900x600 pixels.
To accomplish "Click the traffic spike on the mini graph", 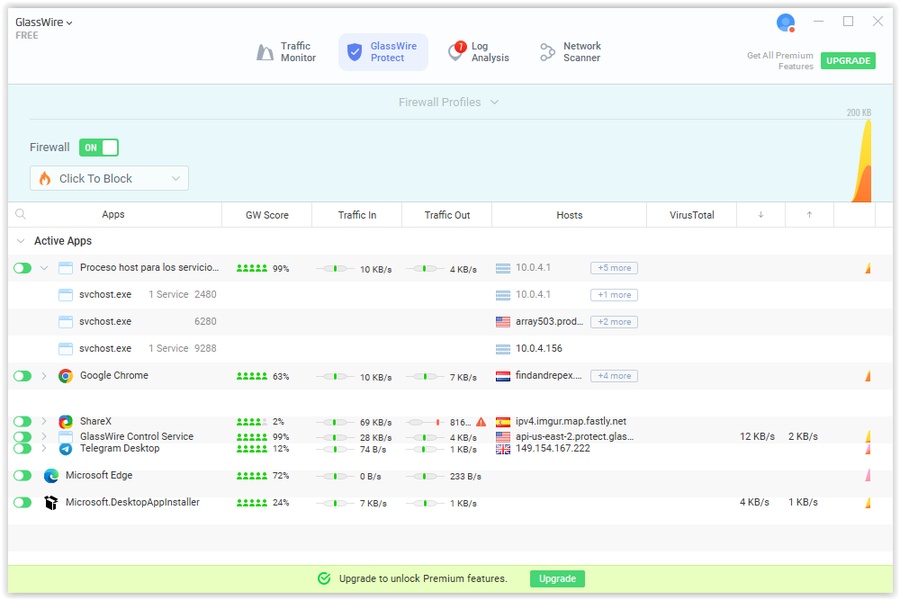I will pos(862,161).
